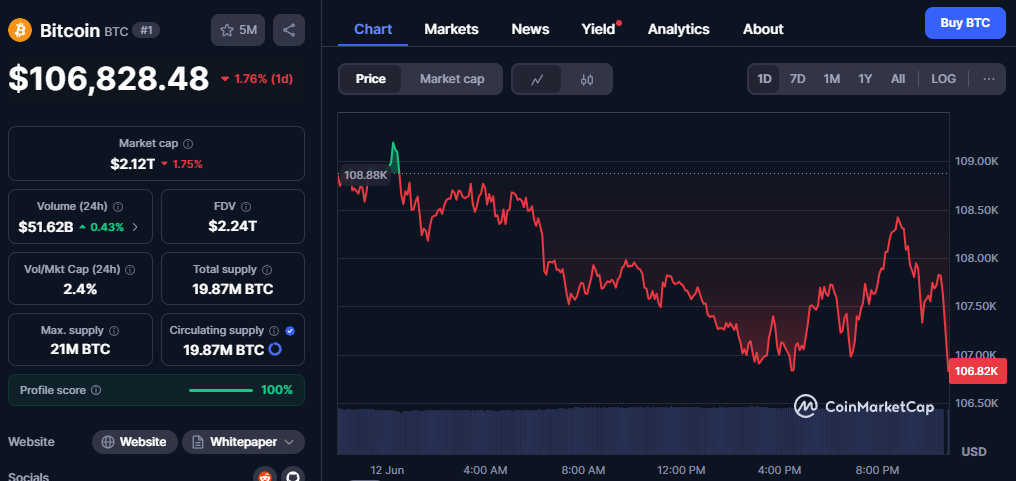Click the 21M BTC max supply value

coord(80,349)
